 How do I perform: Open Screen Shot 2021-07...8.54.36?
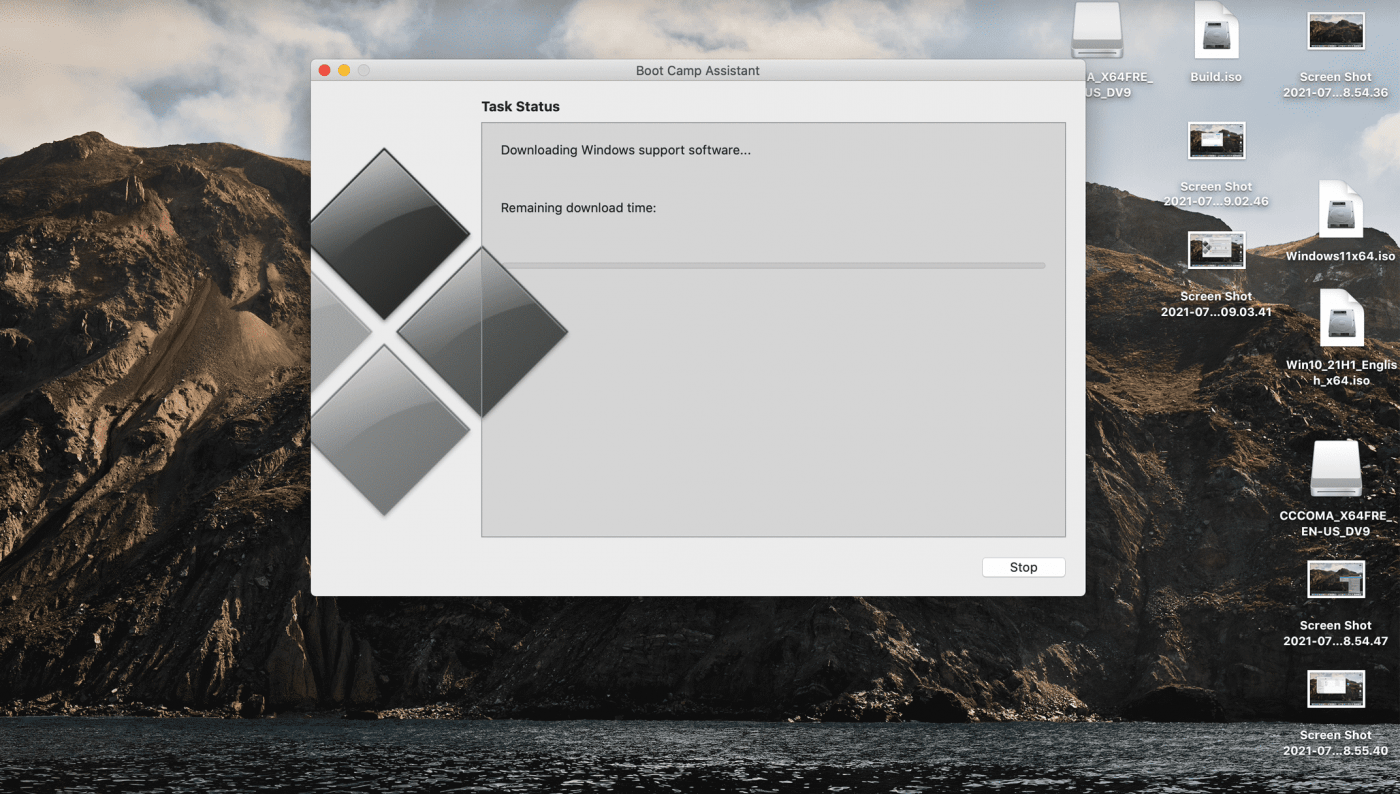click(x=1335, y=30)
